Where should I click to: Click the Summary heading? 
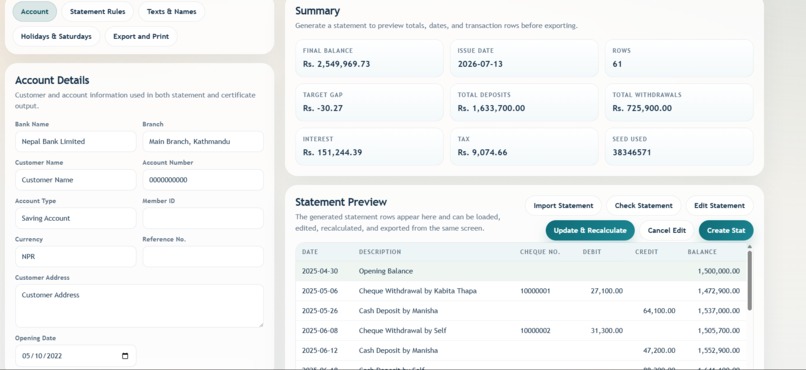[317, 11]
